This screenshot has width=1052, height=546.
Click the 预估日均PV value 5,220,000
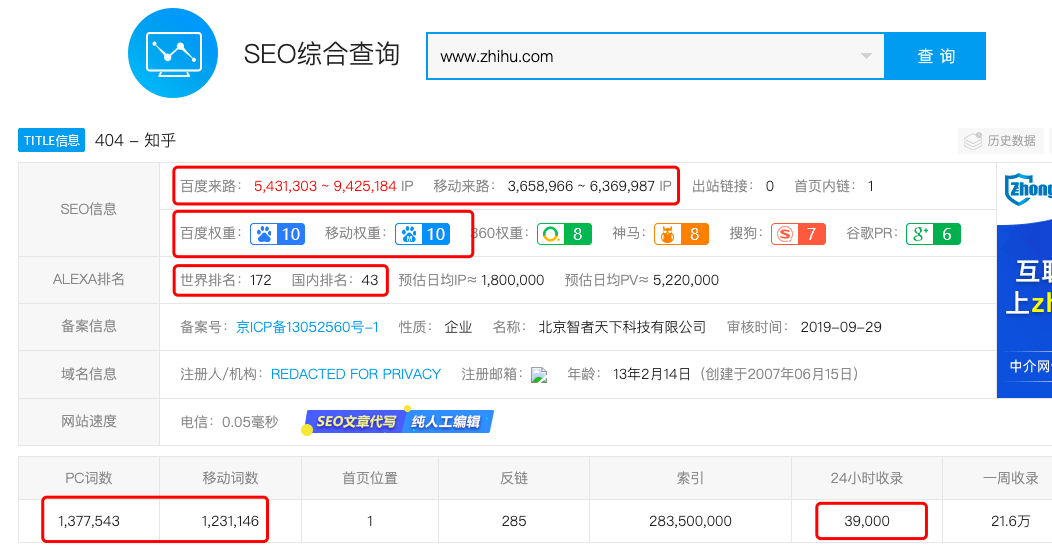click(686, 280)
